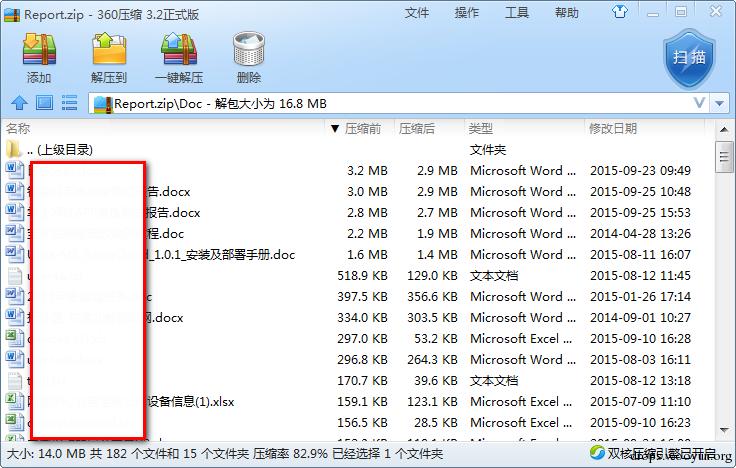Click the 修改日期 column header
The width and height of the screenshot is (736, 468).
tap(613, 128)
